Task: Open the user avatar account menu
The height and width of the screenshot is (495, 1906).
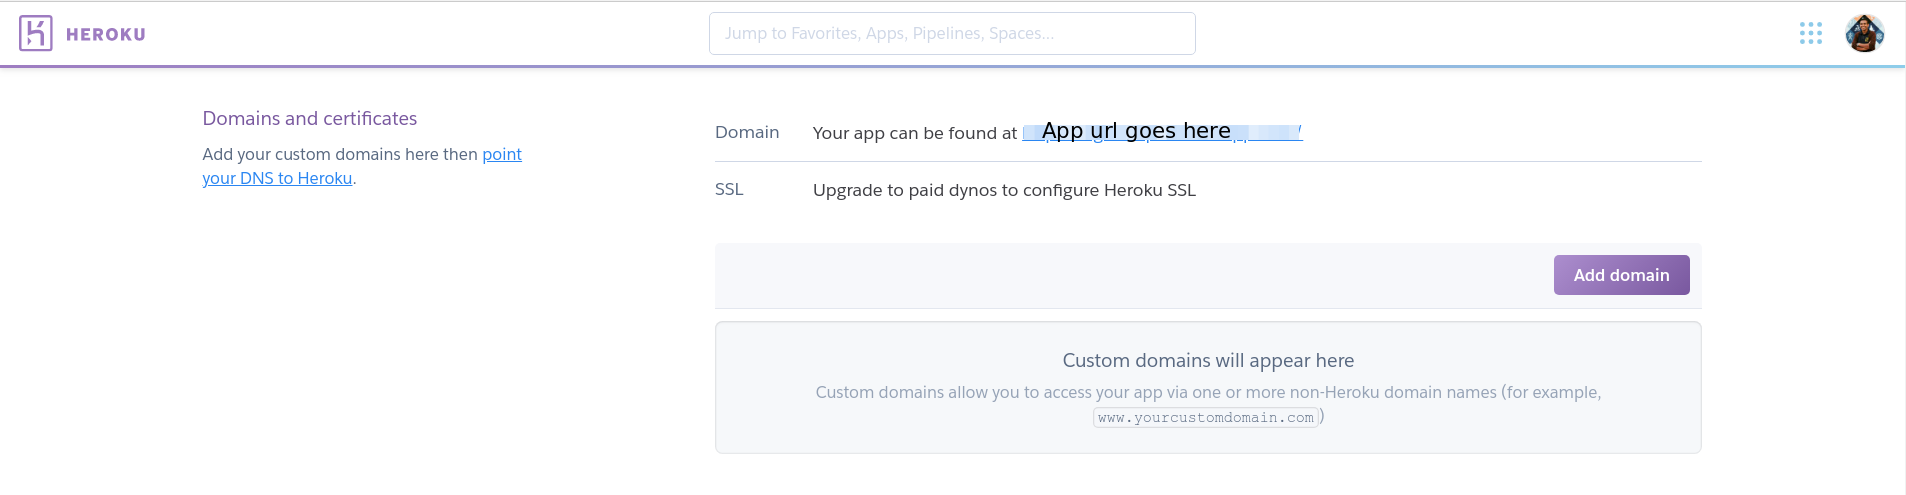Action: (1864, 34)
